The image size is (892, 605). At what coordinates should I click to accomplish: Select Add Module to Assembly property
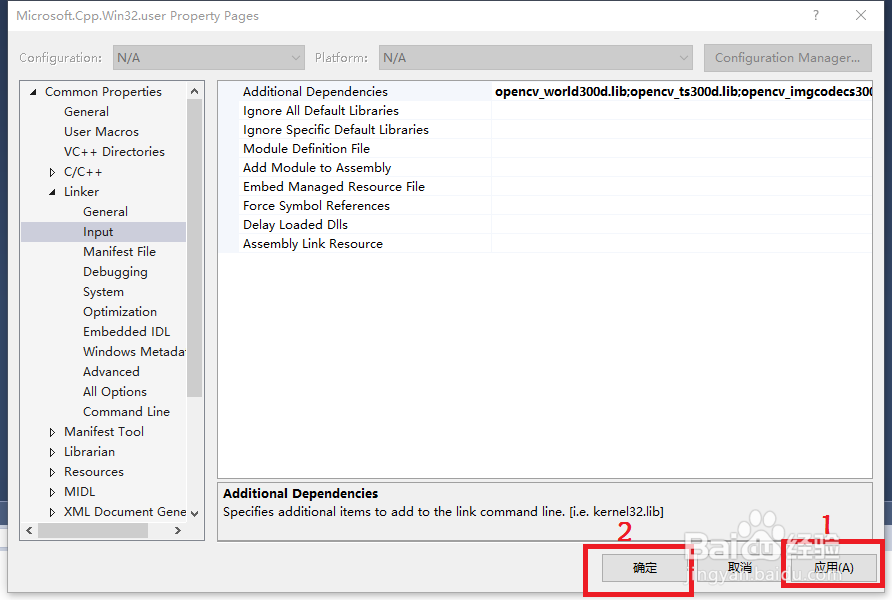317,168
